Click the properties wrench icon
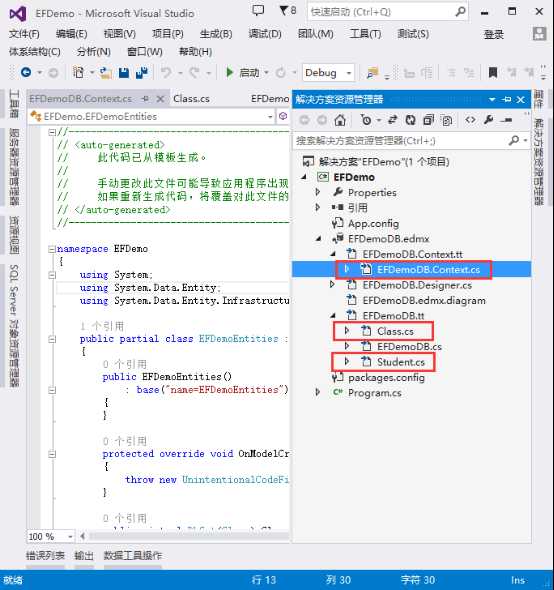554x590 pixels. (489, 120)
